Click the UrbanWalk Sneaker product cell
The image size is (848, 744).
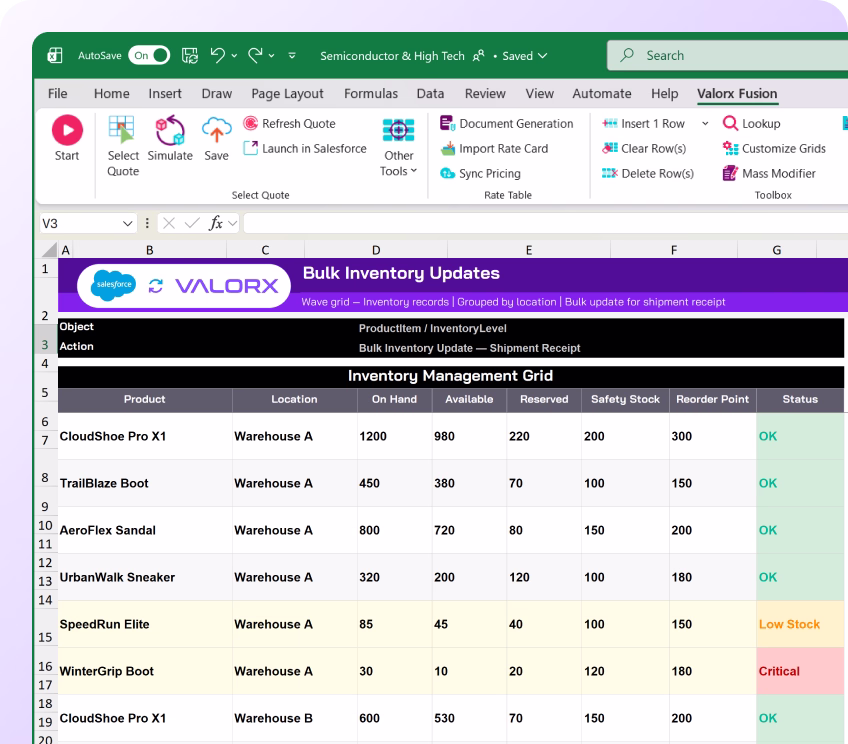(145, 577)
